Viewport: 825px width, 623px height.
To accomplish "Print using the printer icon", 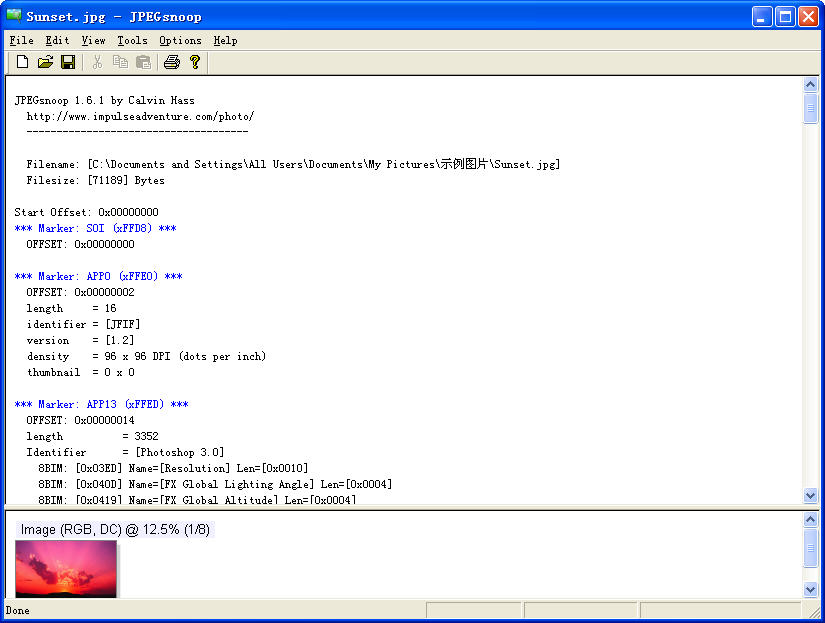I will [x=172, y=62].
